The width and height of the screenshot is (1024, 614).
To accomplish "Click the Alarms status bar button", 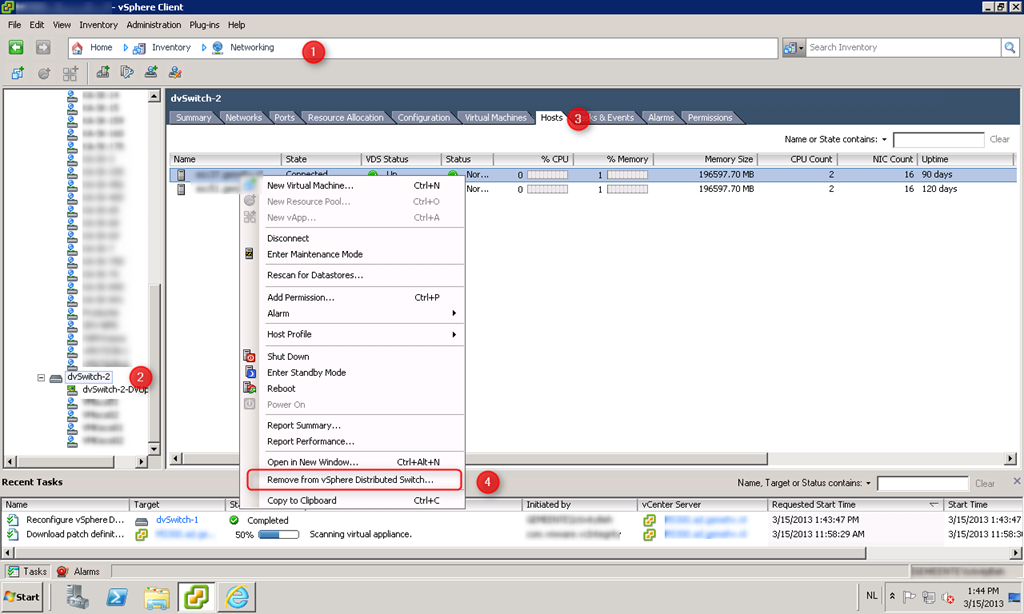I will [79, 572].
